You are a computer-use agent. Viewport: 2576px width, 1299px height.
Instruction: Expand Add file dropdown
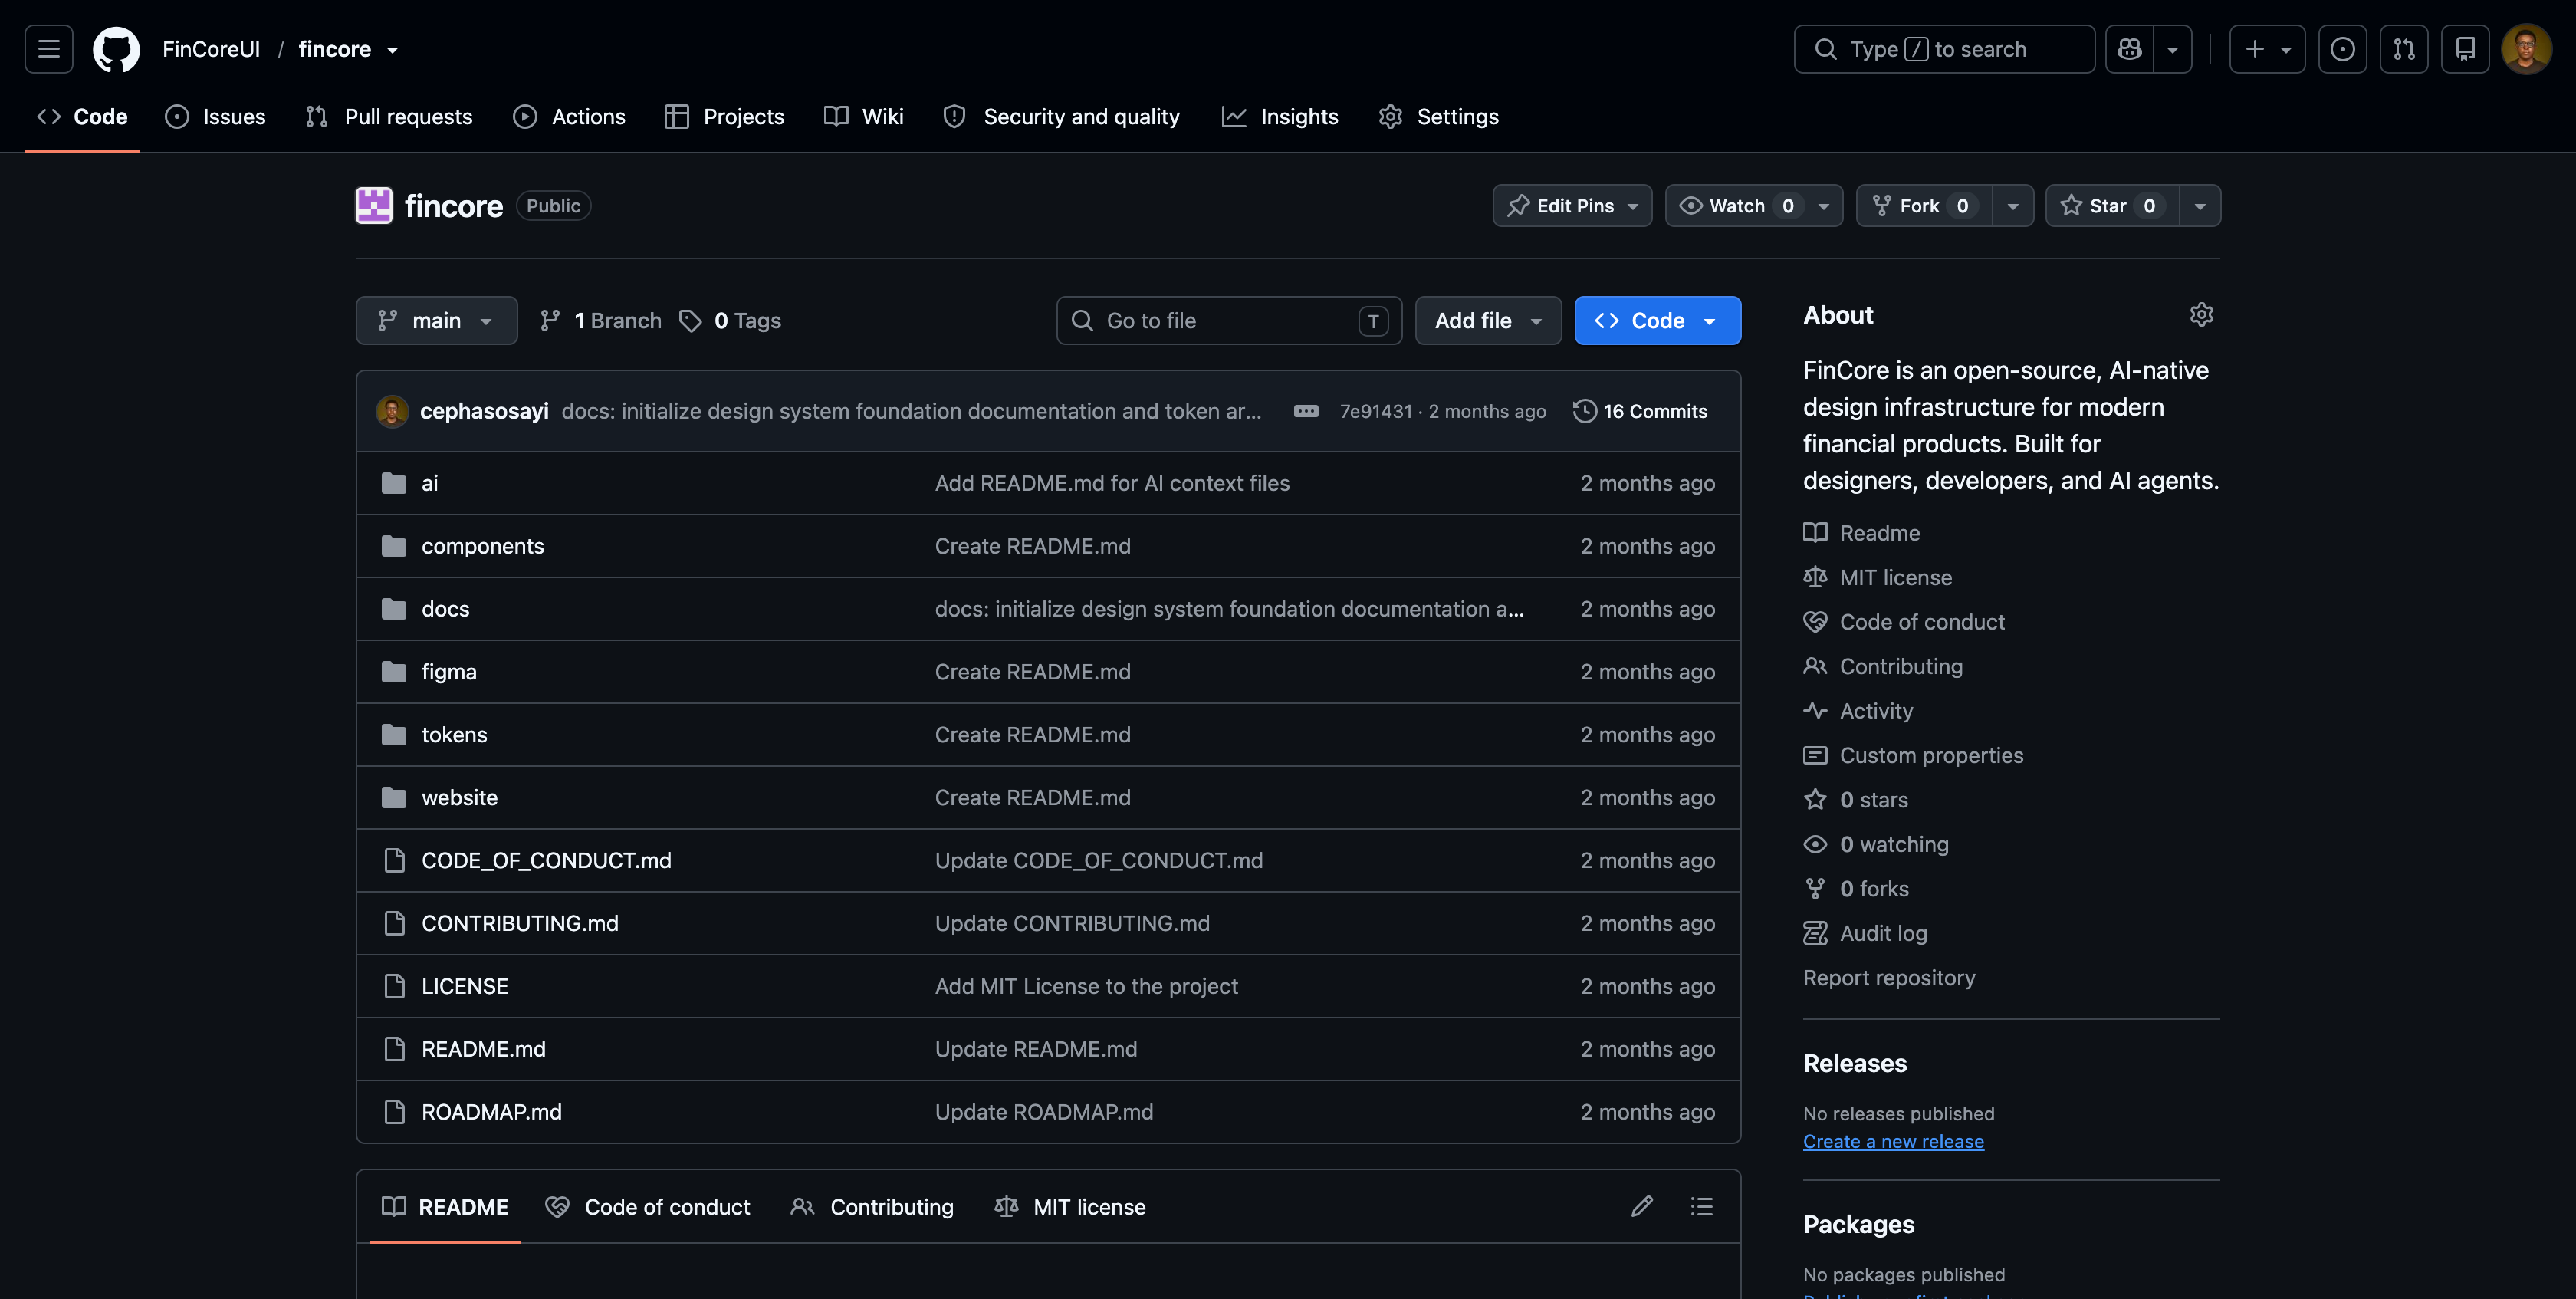pyautogui.click(x=1488, y=320)
